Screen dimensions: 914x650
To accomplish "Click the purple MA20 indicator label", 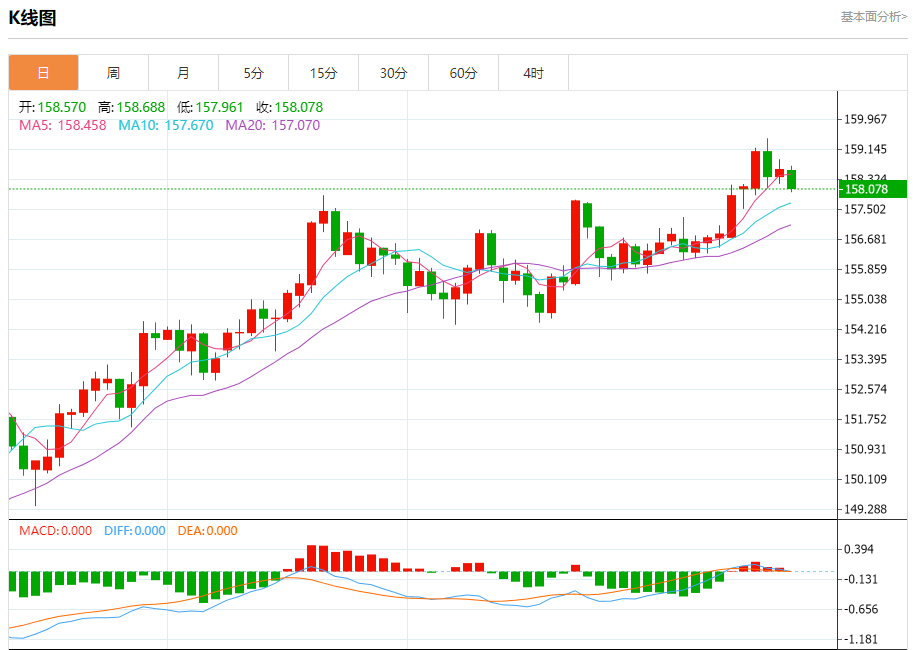I will pyautogui.click(x=272, y=125).
